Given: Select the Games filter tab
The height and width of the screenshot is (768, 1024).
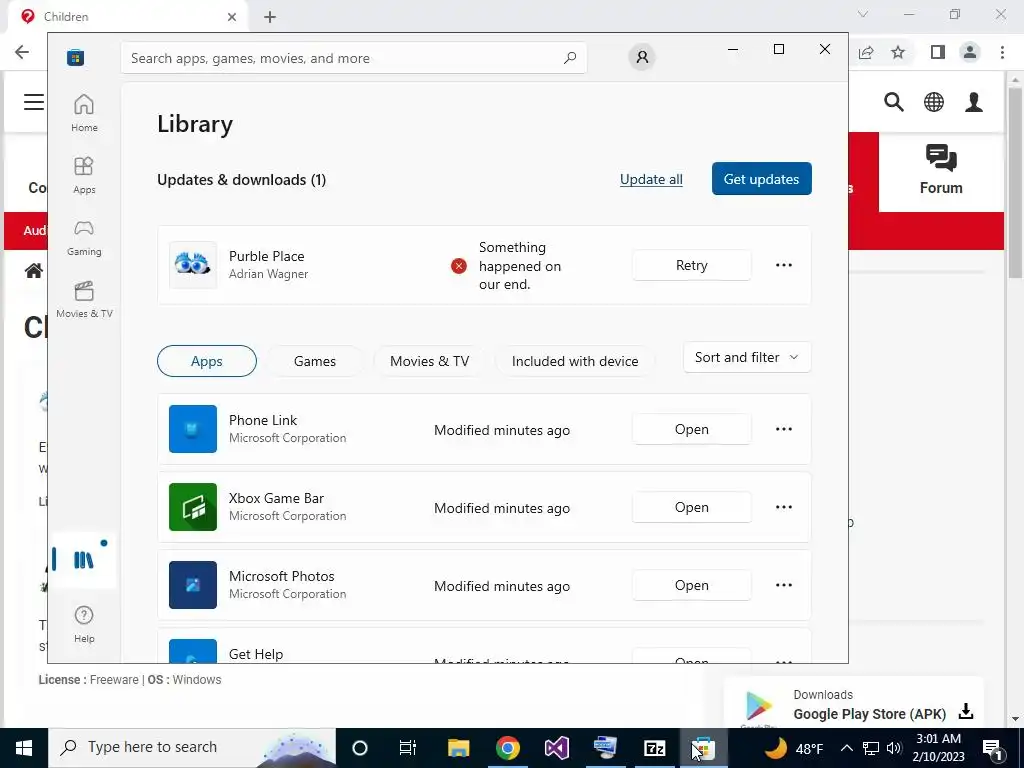Looking at the screenshot, I should (315, 361).
